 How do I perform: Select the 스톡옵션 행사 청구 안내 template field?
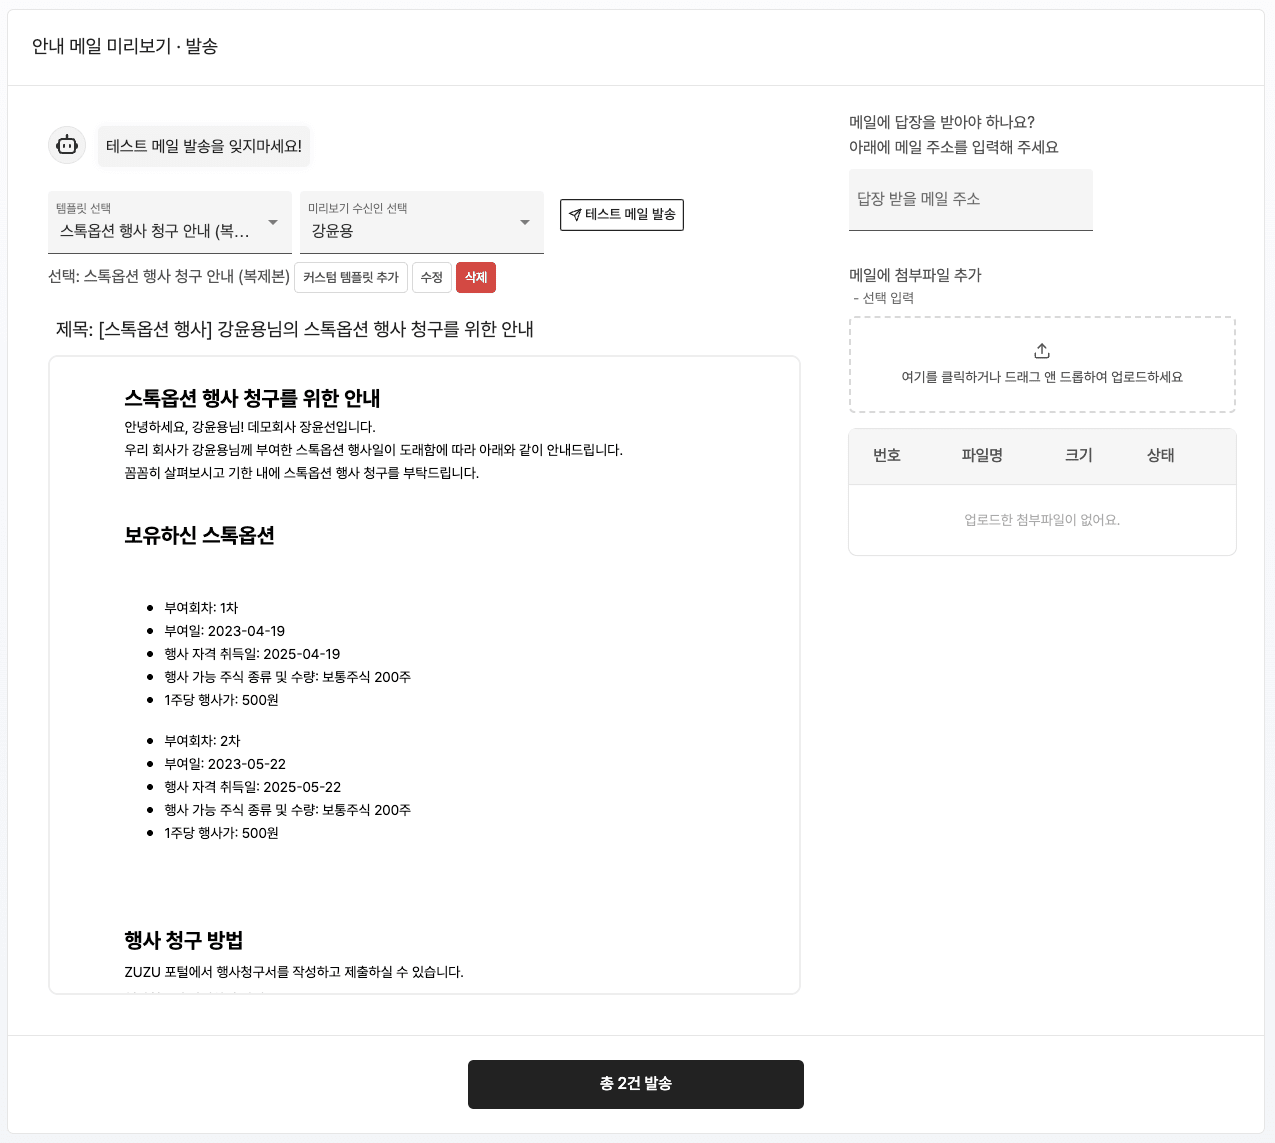(170, 222)
